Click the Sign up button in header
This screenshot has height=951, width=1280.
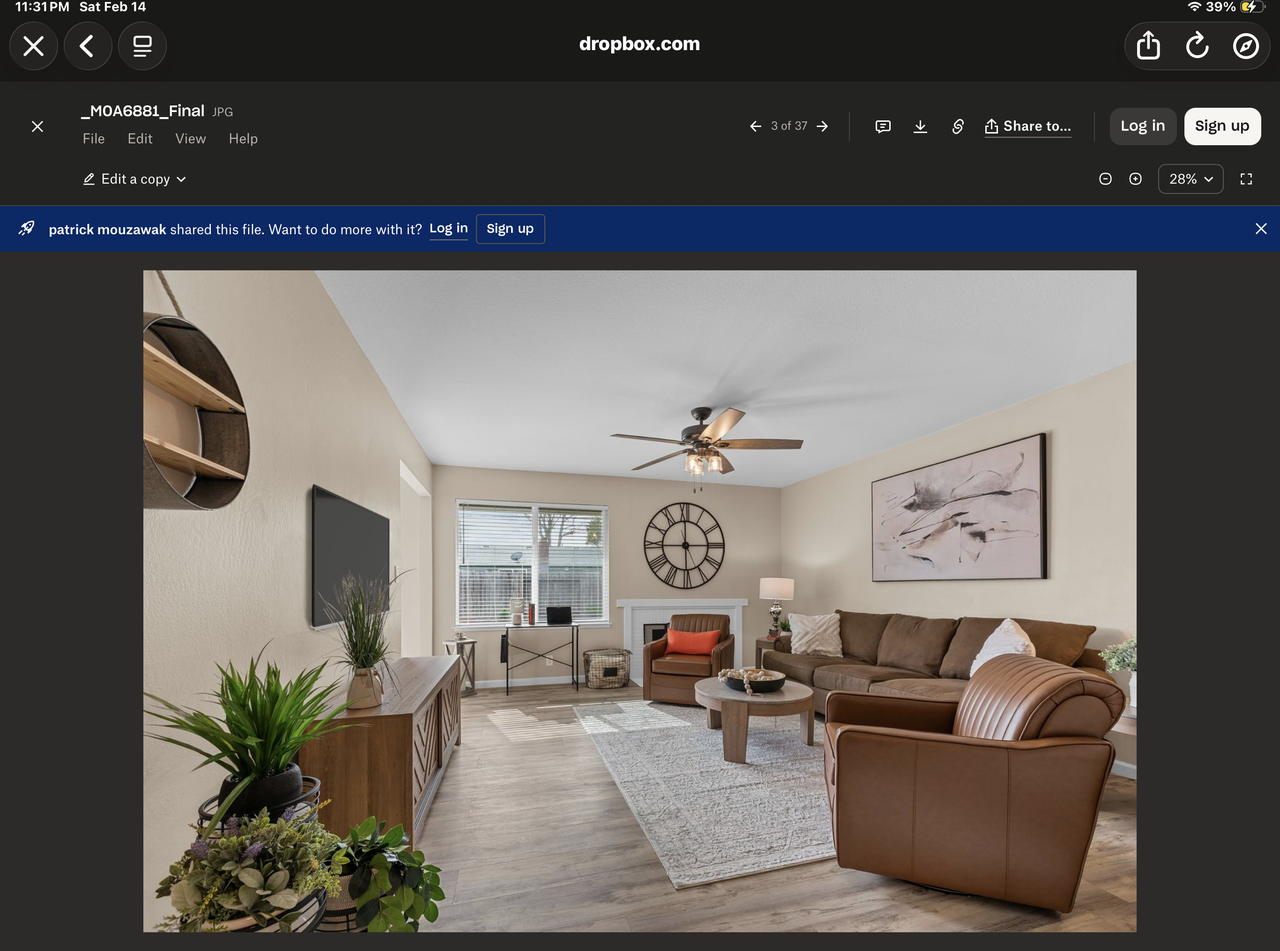tap(1221, 126)
